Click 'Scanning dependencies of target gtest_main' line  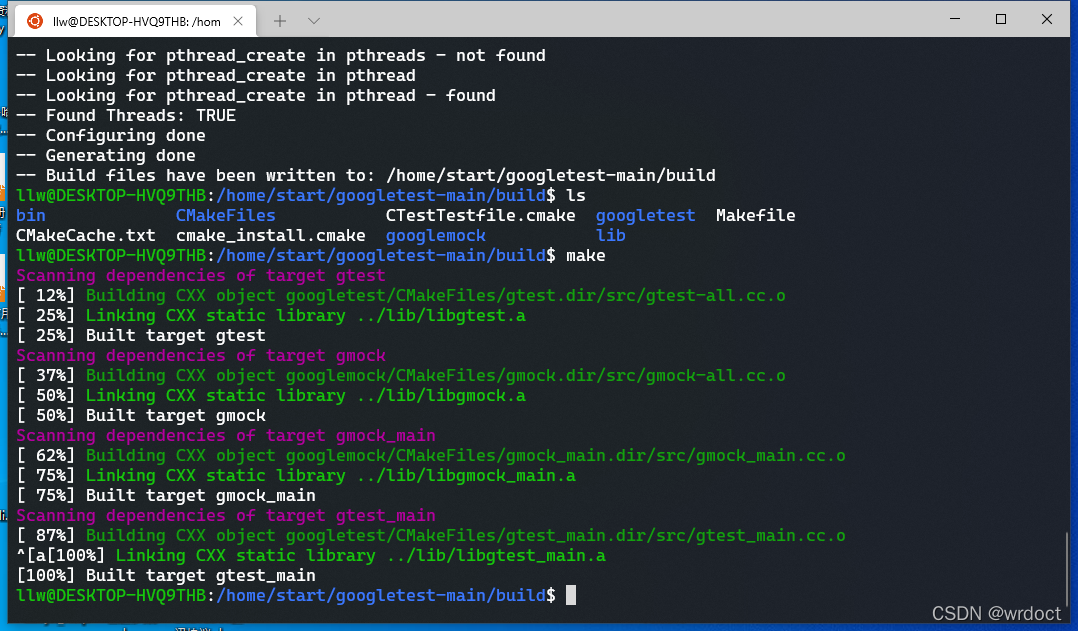coord(226,515)
